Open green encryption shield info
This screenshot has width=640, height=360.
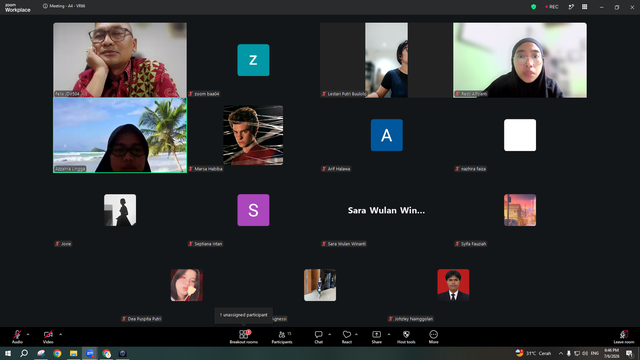(533, 7)
